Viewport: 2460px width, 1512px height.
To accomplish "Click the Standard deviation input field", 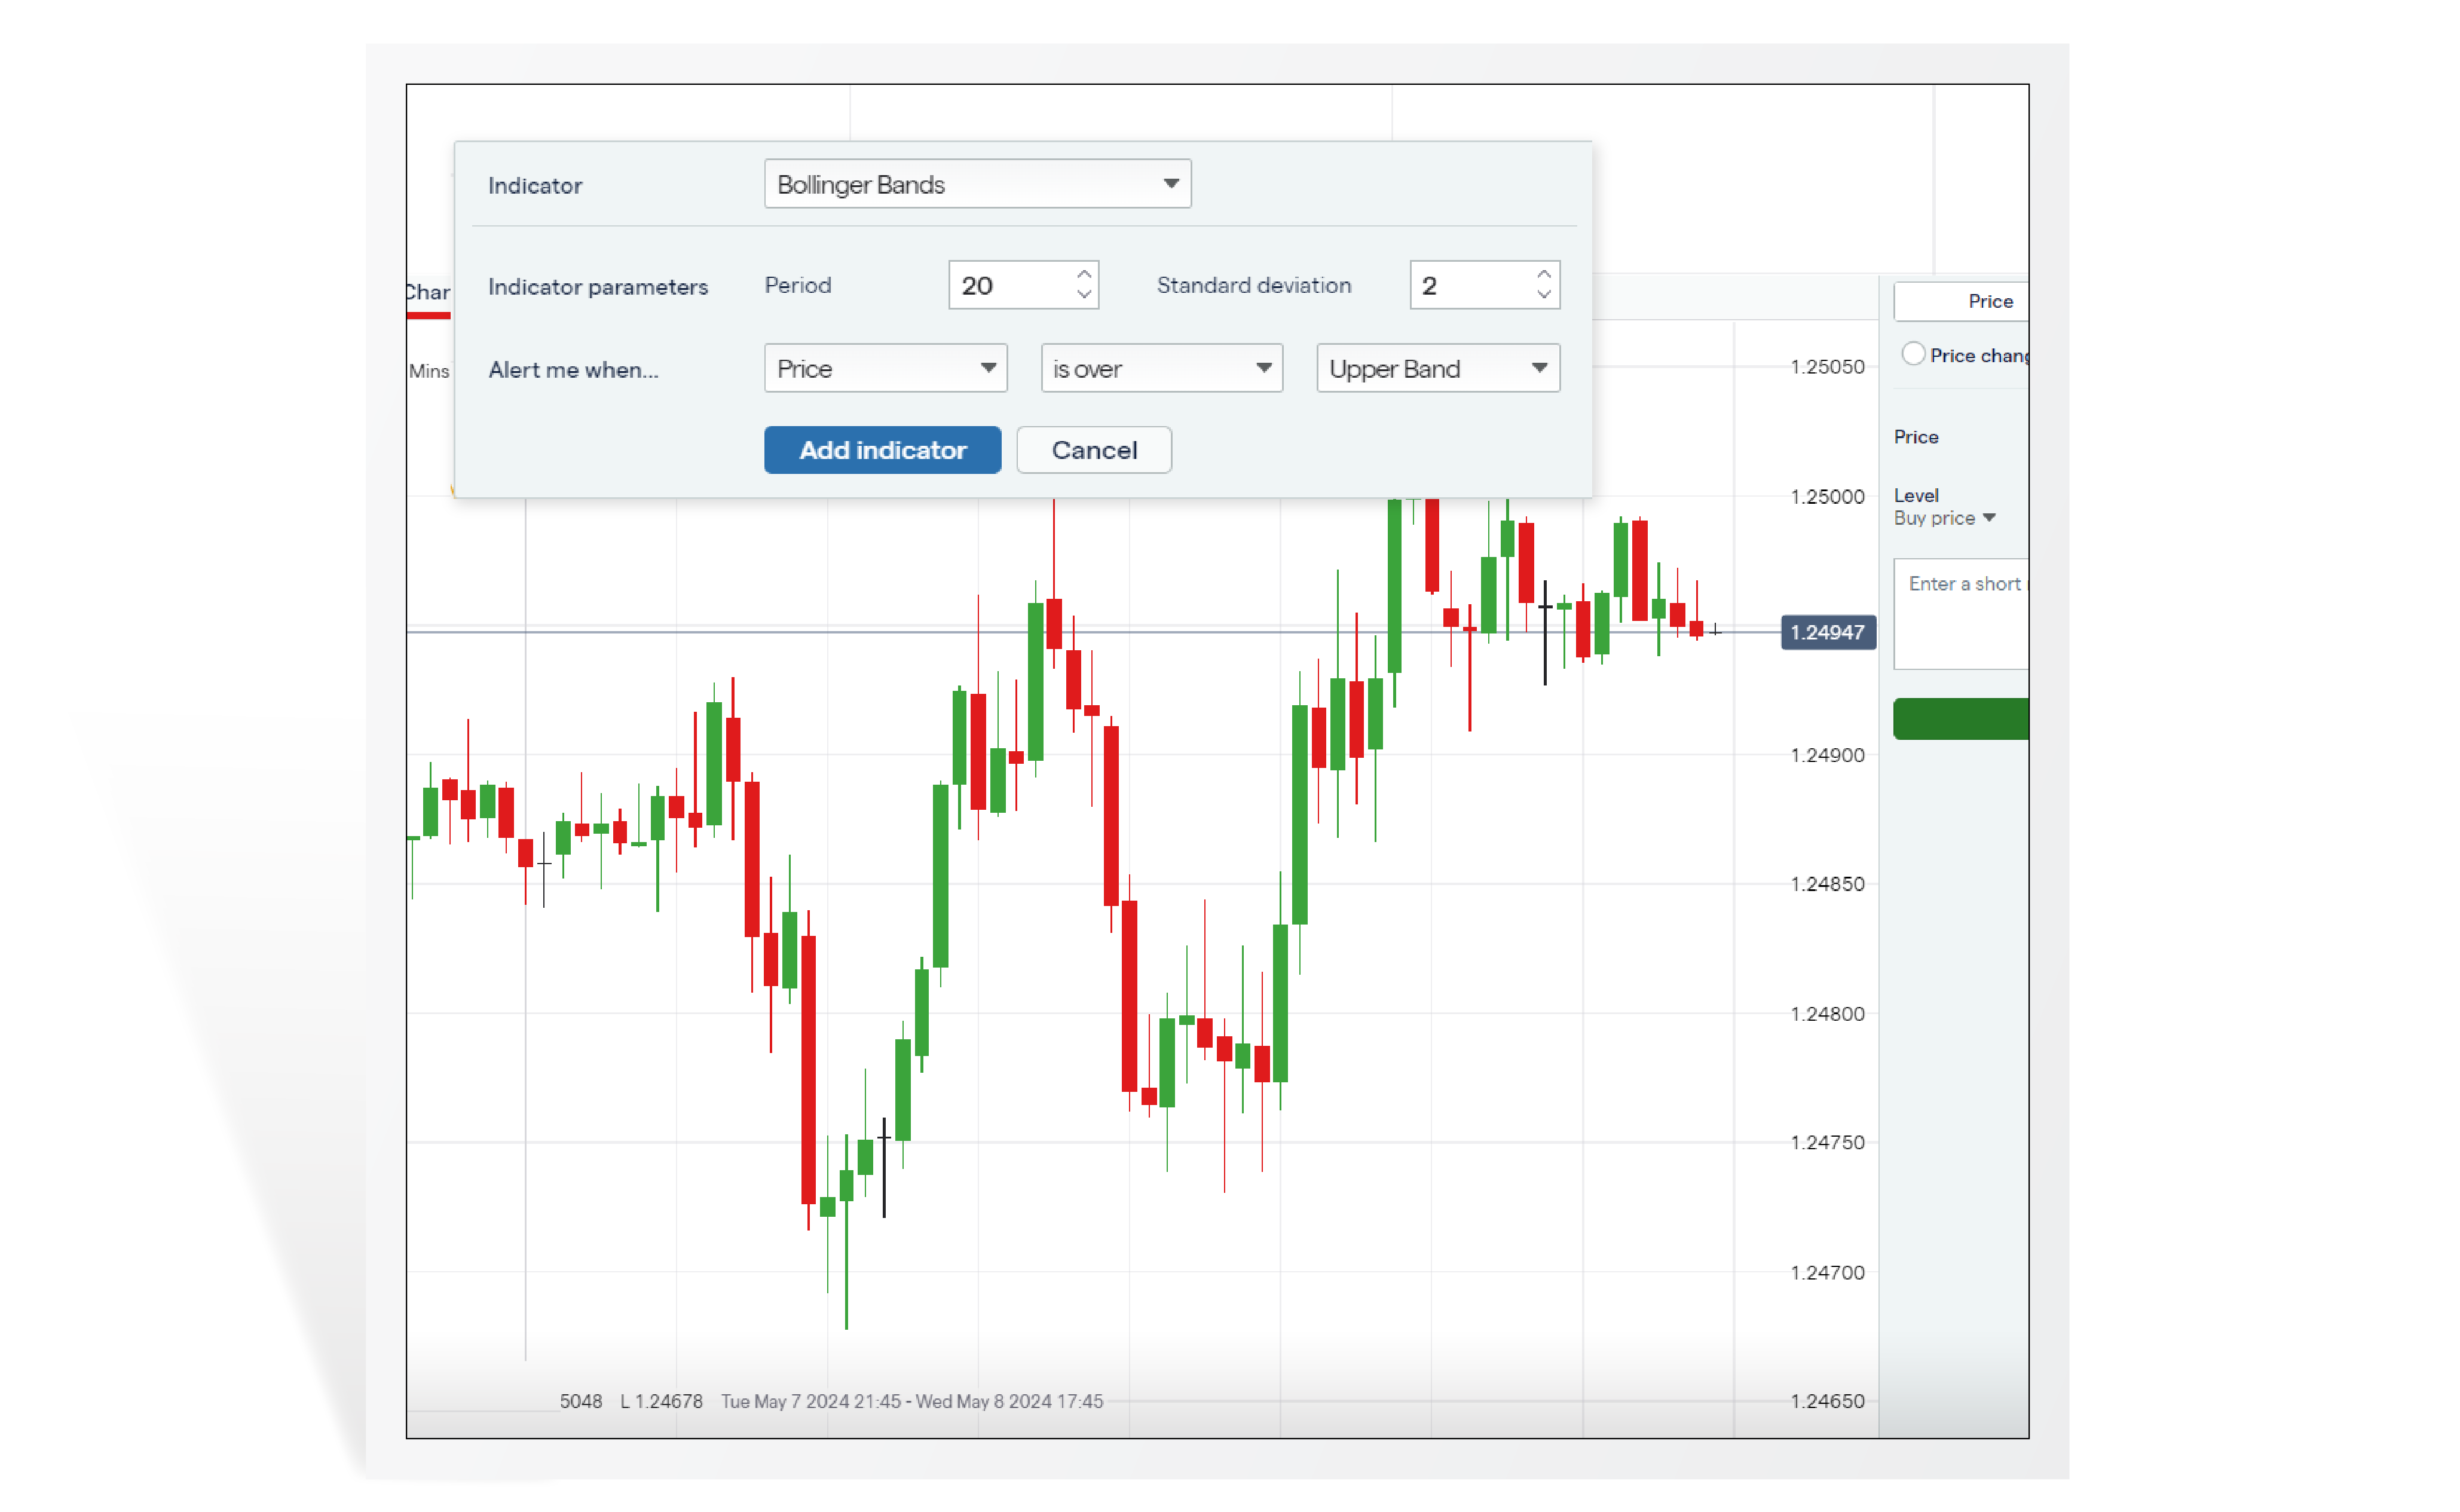I will point(1470,285).
